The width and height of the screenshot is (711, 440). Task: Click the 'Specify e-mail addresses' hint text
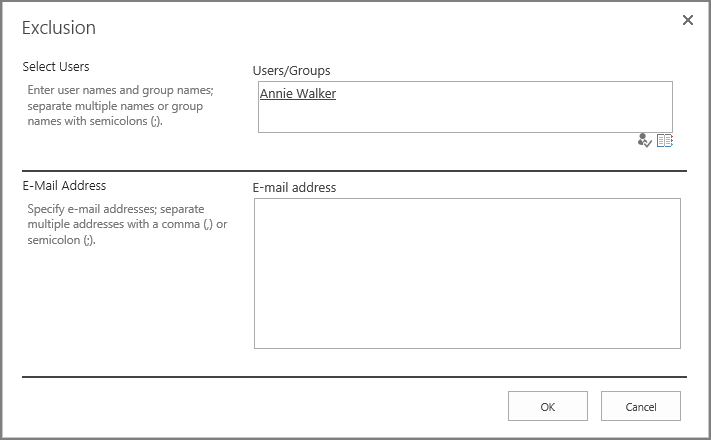(x=116, y=209)
